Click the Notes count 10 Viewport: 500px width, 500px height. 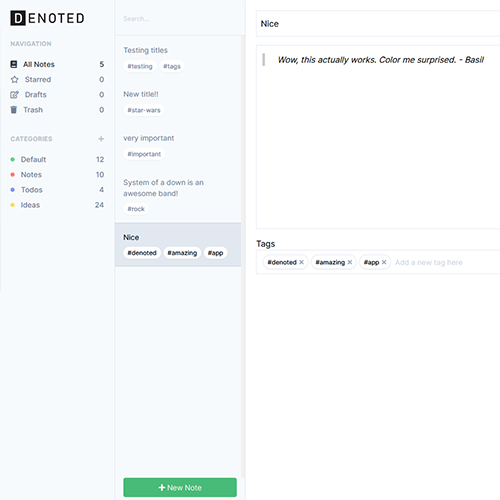(100, 175)
